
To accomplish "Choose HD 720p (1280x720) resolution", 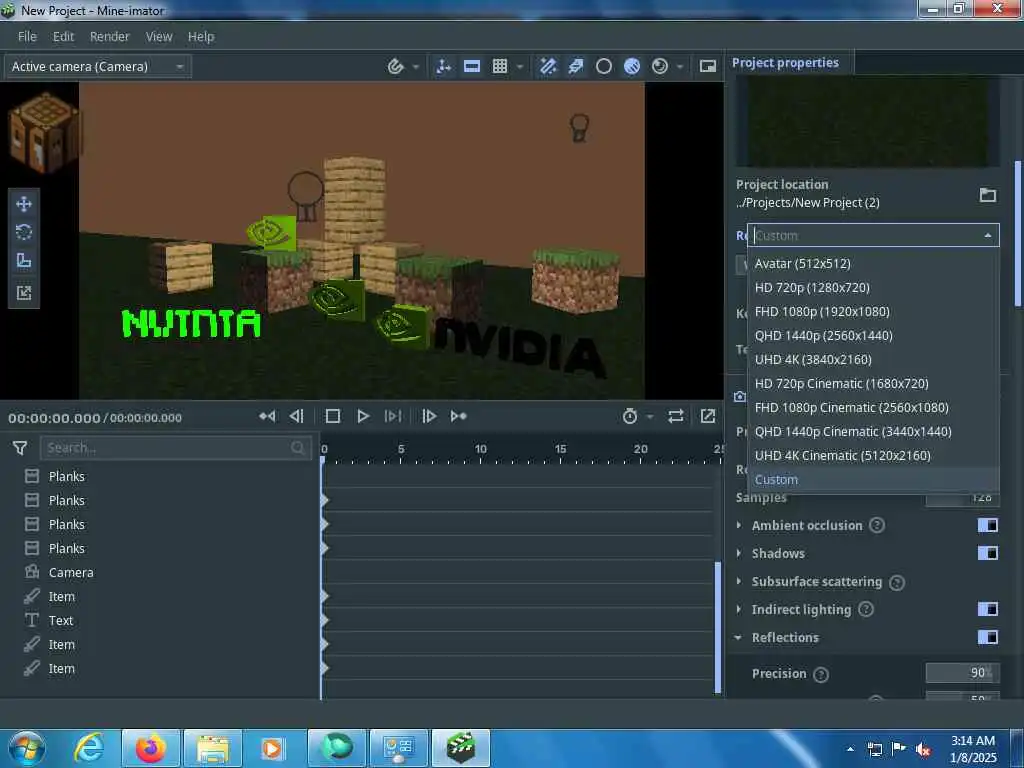I will point(873,288).
